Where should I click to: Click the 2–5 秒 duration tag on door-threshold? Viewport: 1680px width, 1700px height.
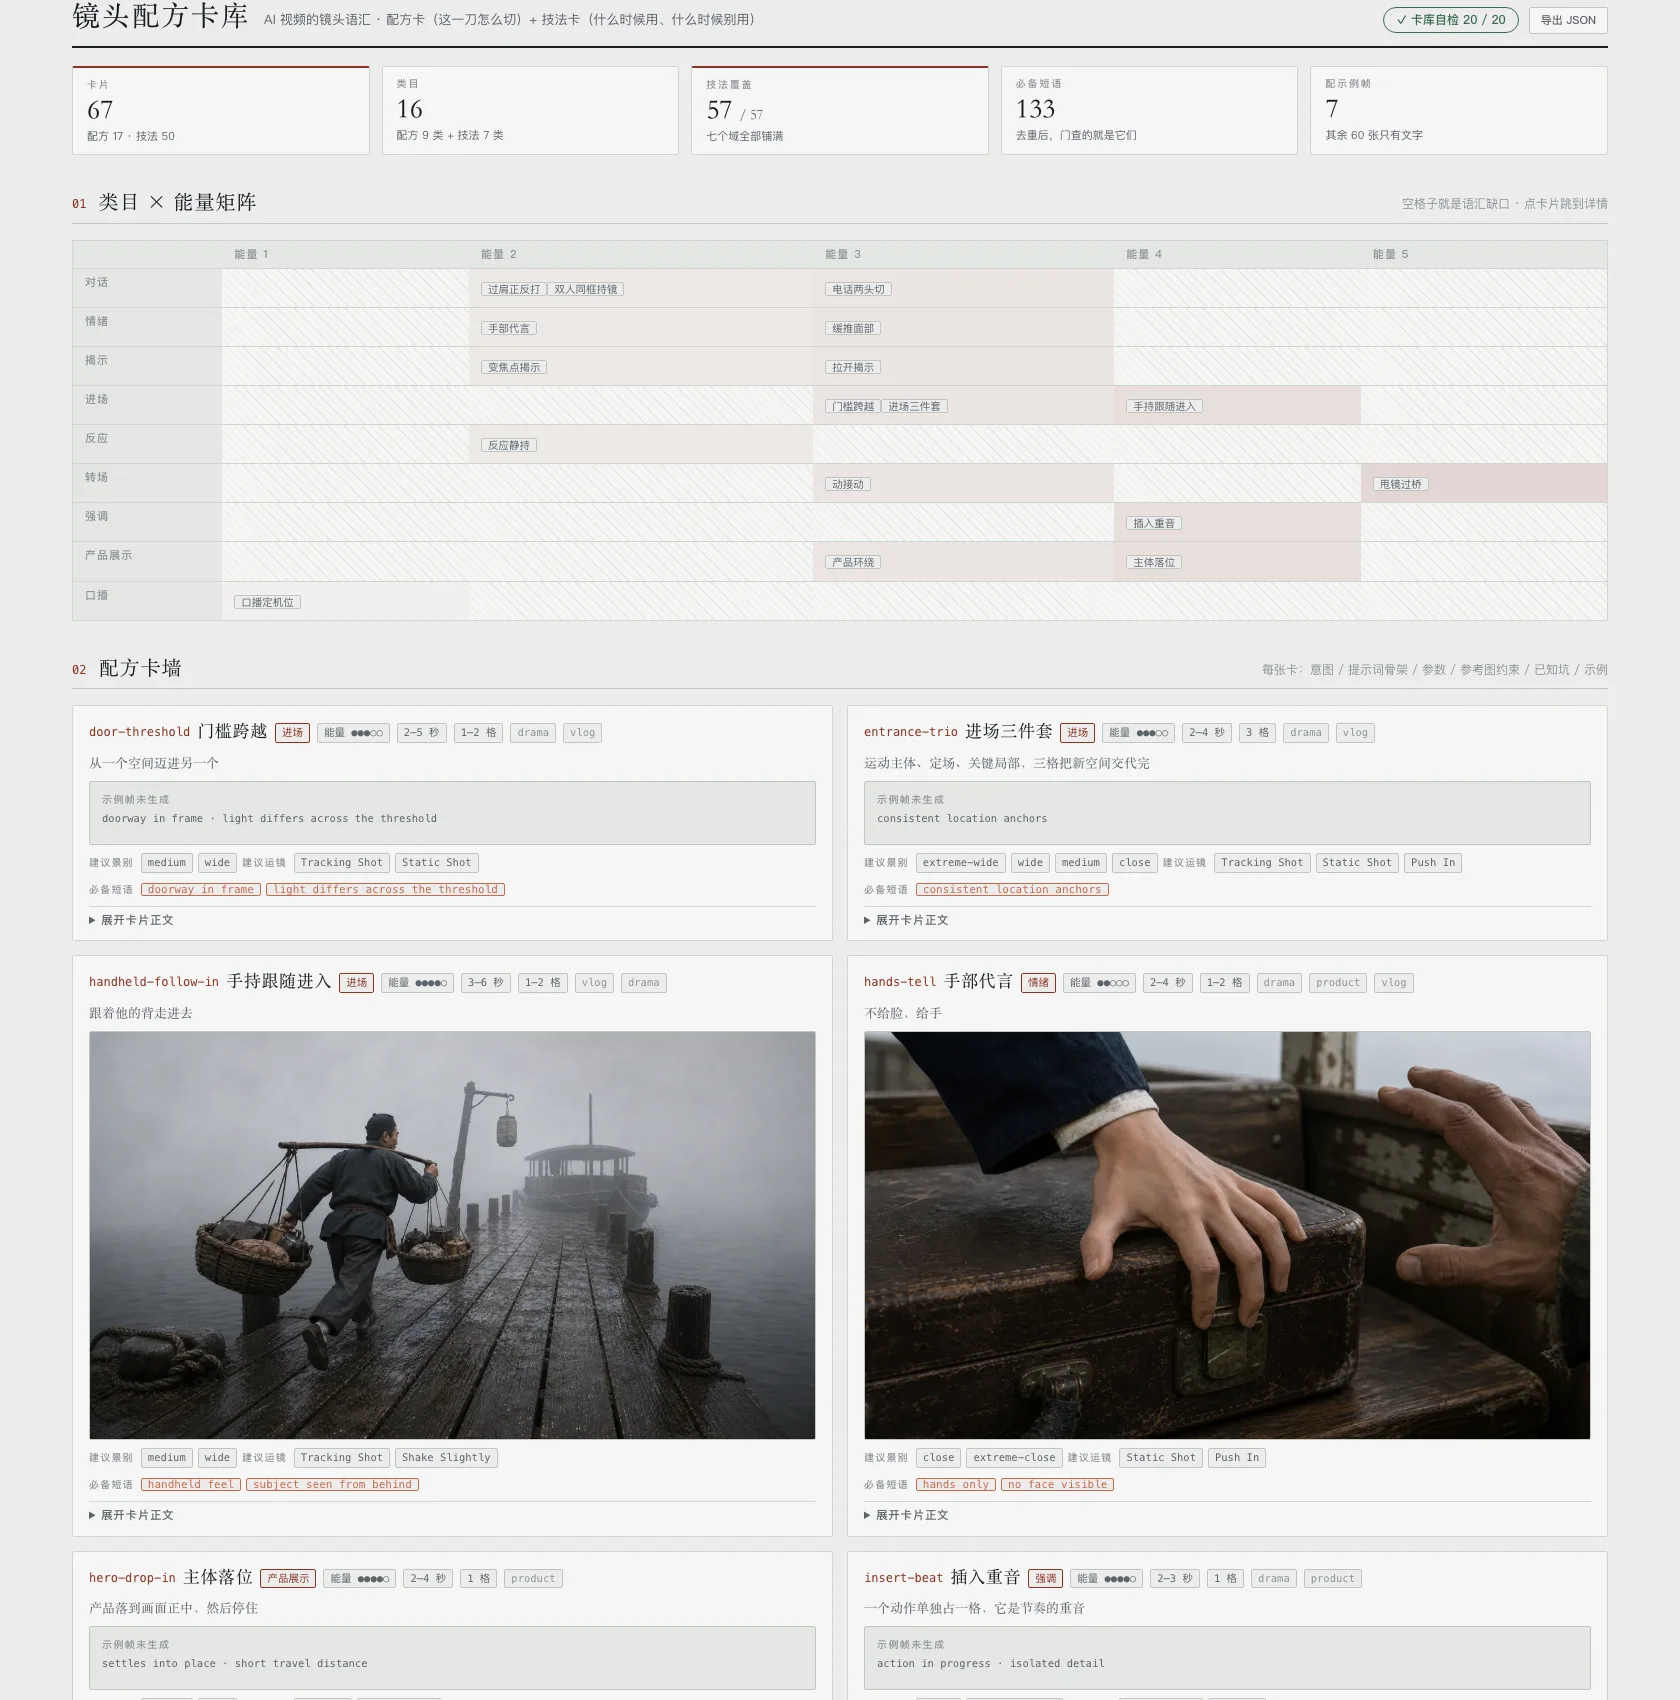click(x=421, y=733)
